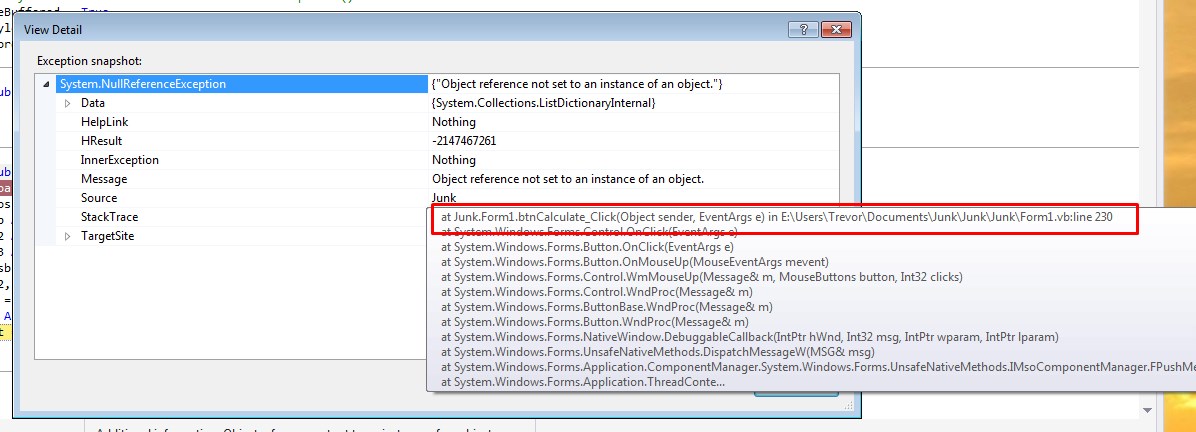Select the InnerException property row

119,160
